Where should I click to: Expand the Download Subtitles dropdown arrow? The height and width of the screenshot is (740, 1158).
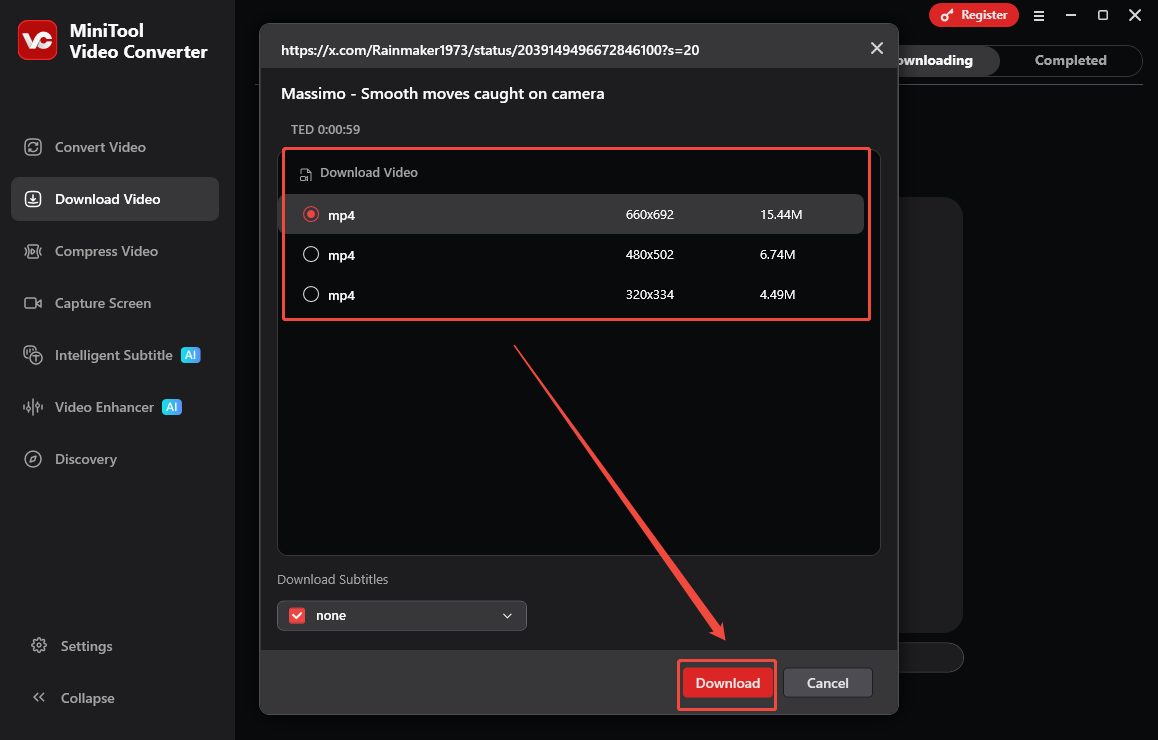pos(507,616)
